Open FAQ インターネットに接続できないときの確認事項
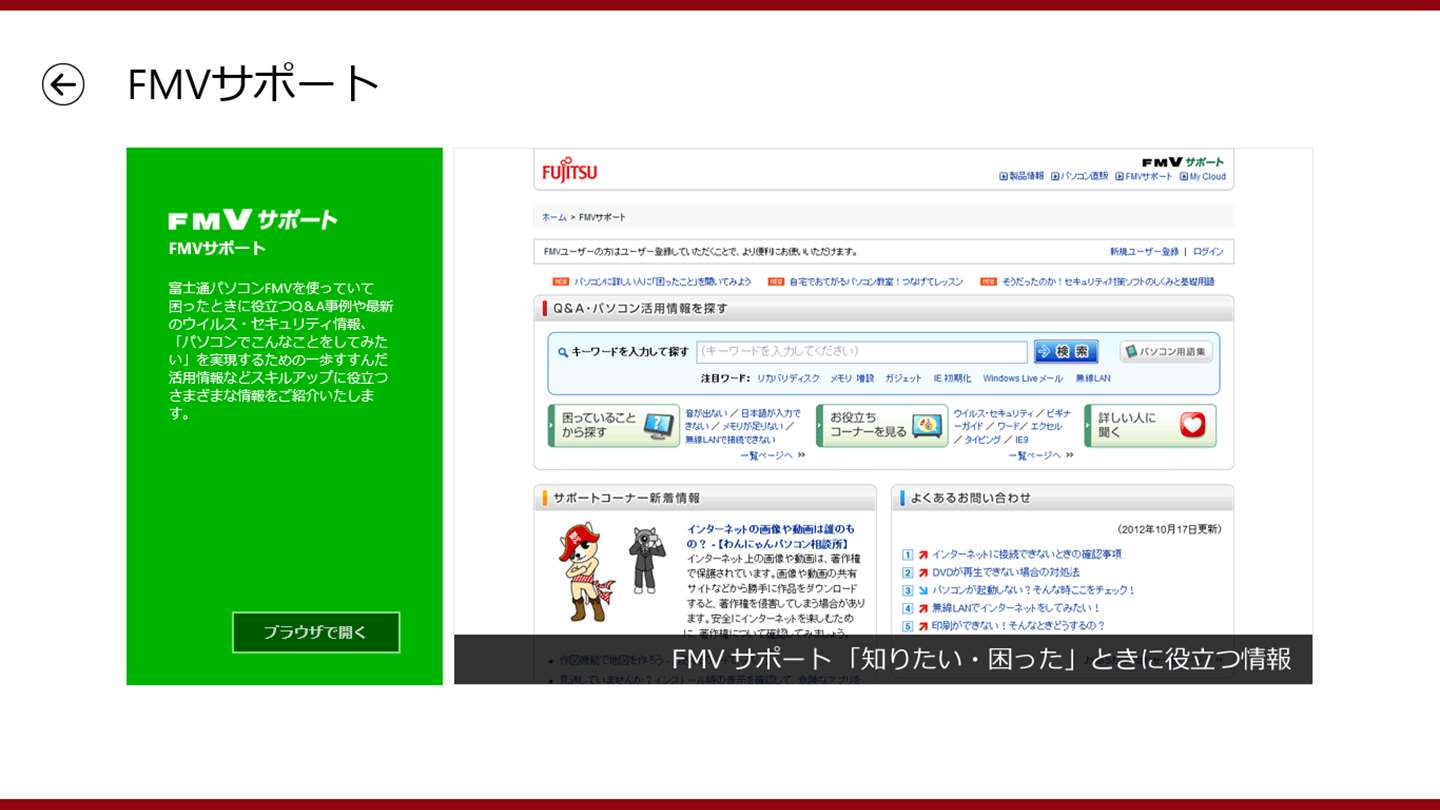 coord(1026,554)
